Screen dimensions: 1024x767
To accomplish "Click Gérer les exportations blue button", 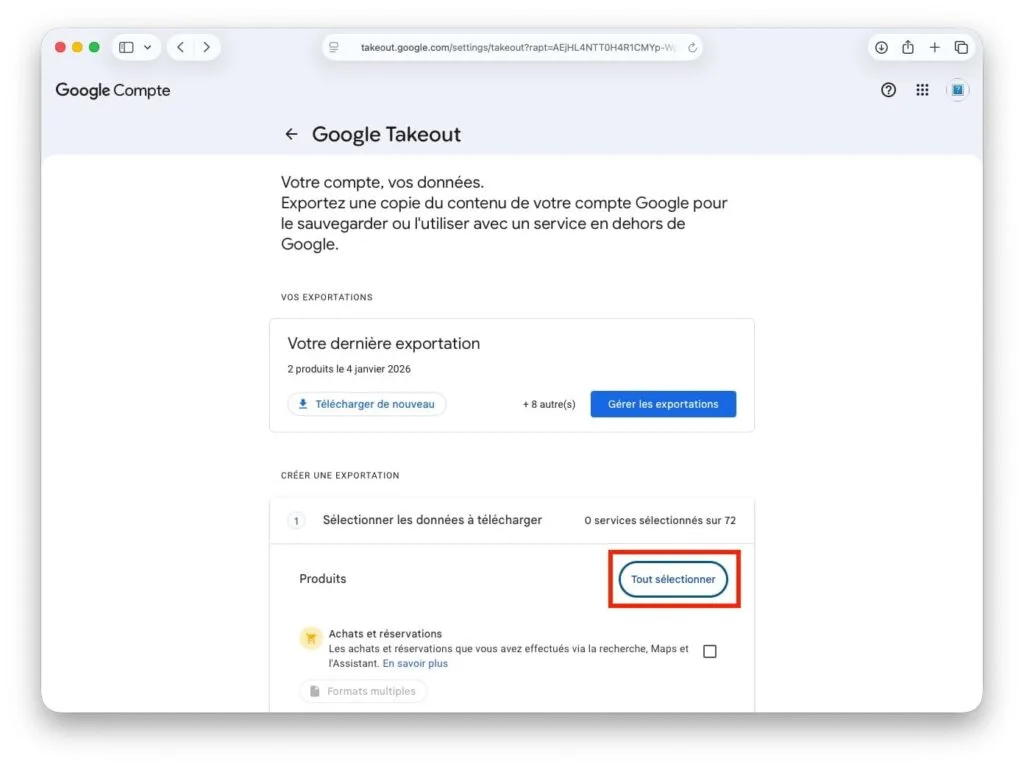I will [x=663, y=404].
